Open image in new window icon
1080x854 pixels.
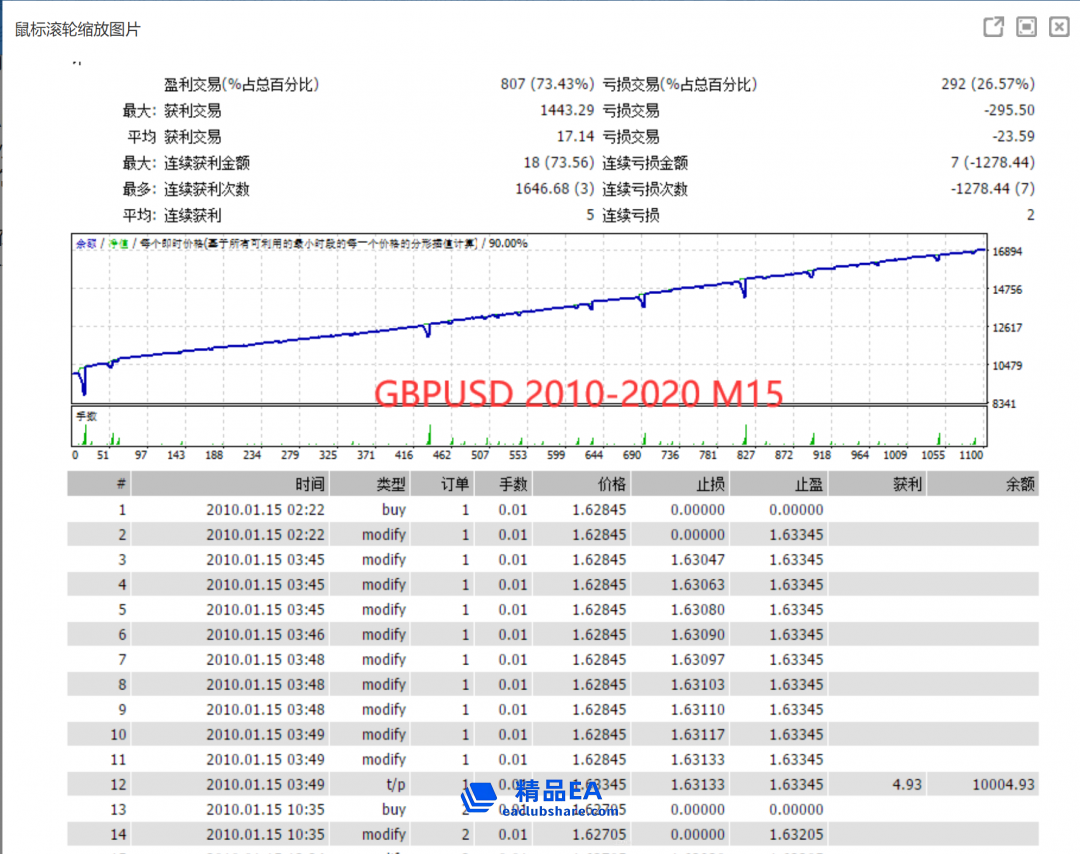point(993,27)
